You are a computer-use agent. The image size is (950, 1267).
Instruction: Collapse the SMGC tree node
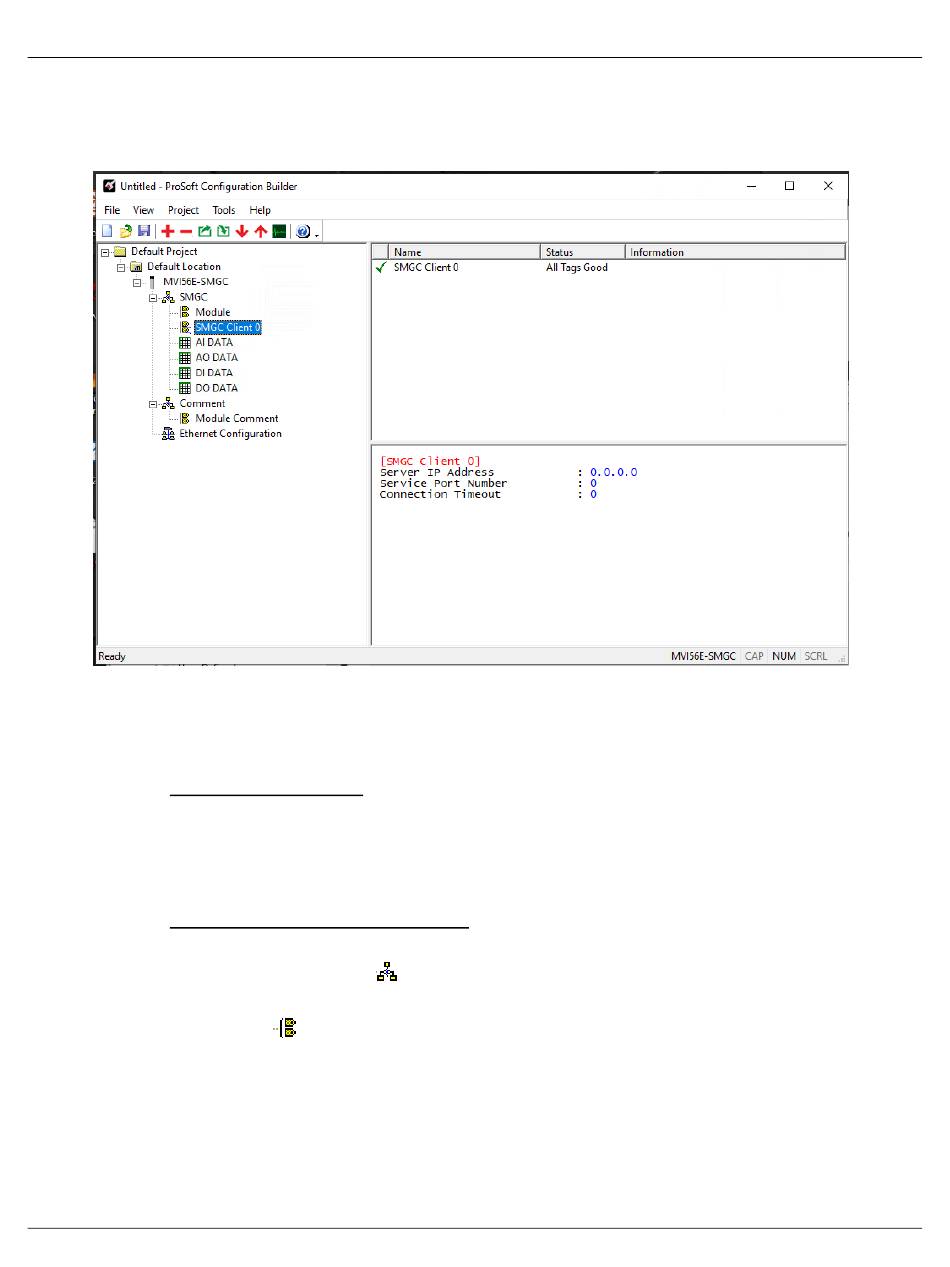coord(153,298)
